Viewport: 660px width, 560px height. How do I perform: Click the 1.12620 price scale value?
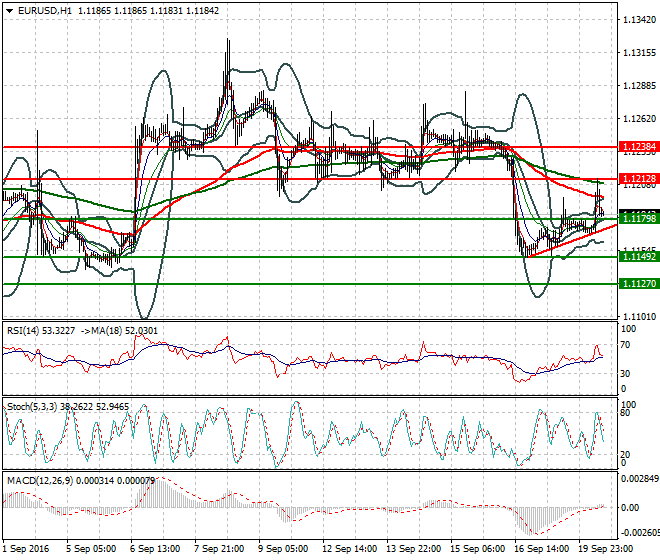tap(639, 119)
